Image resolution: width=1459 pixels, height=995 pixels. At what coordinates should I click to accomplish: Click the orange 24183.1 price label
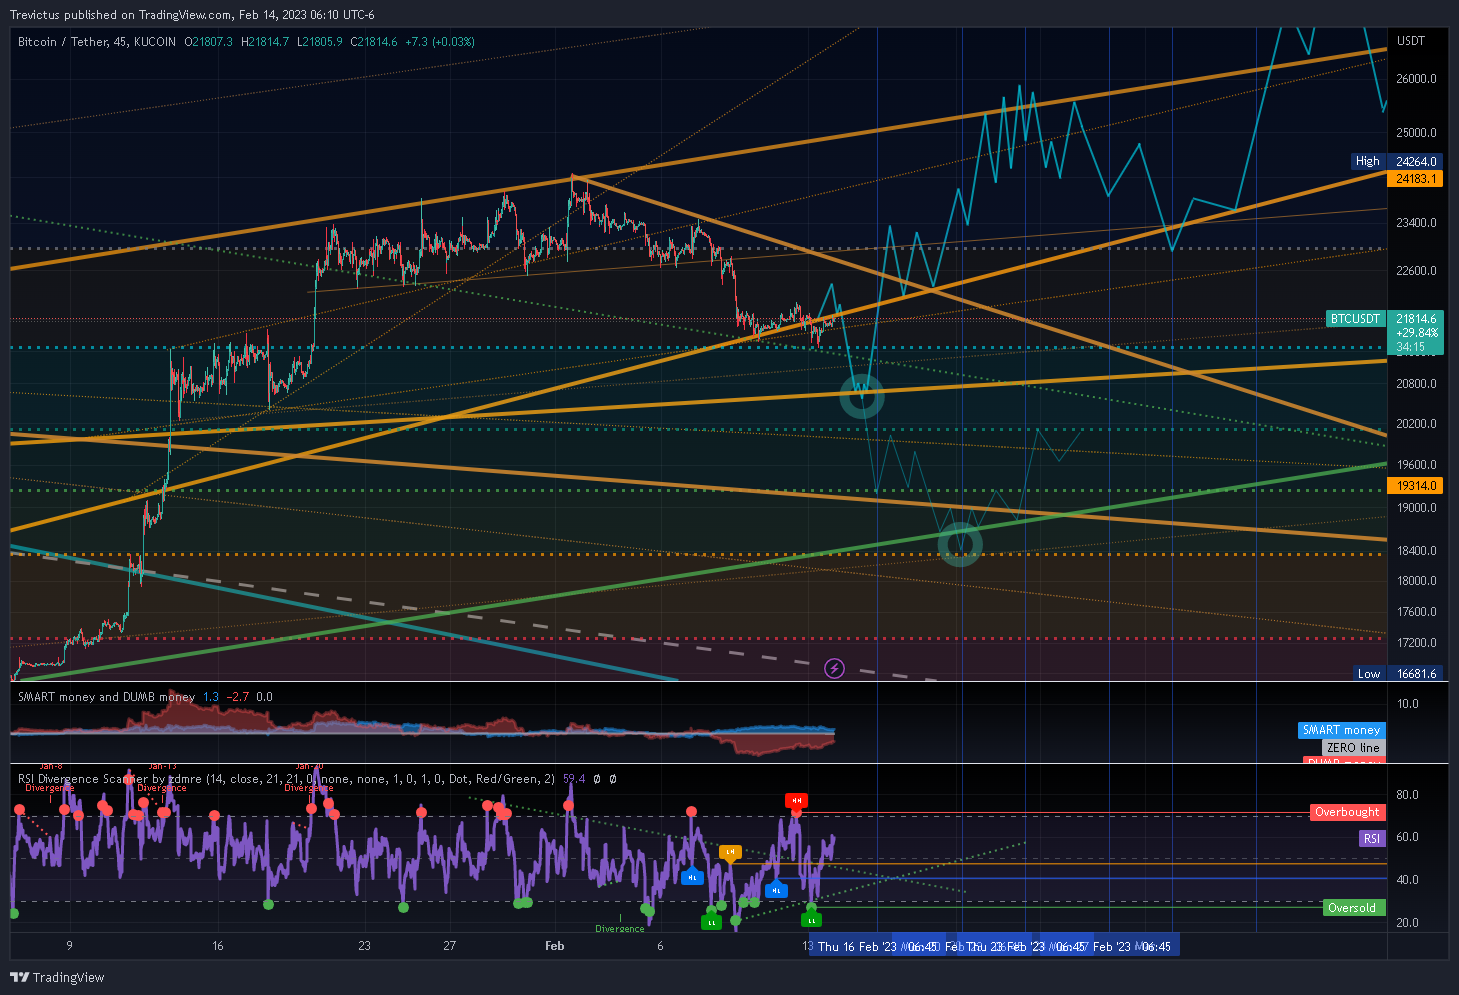click(1415, 179)
